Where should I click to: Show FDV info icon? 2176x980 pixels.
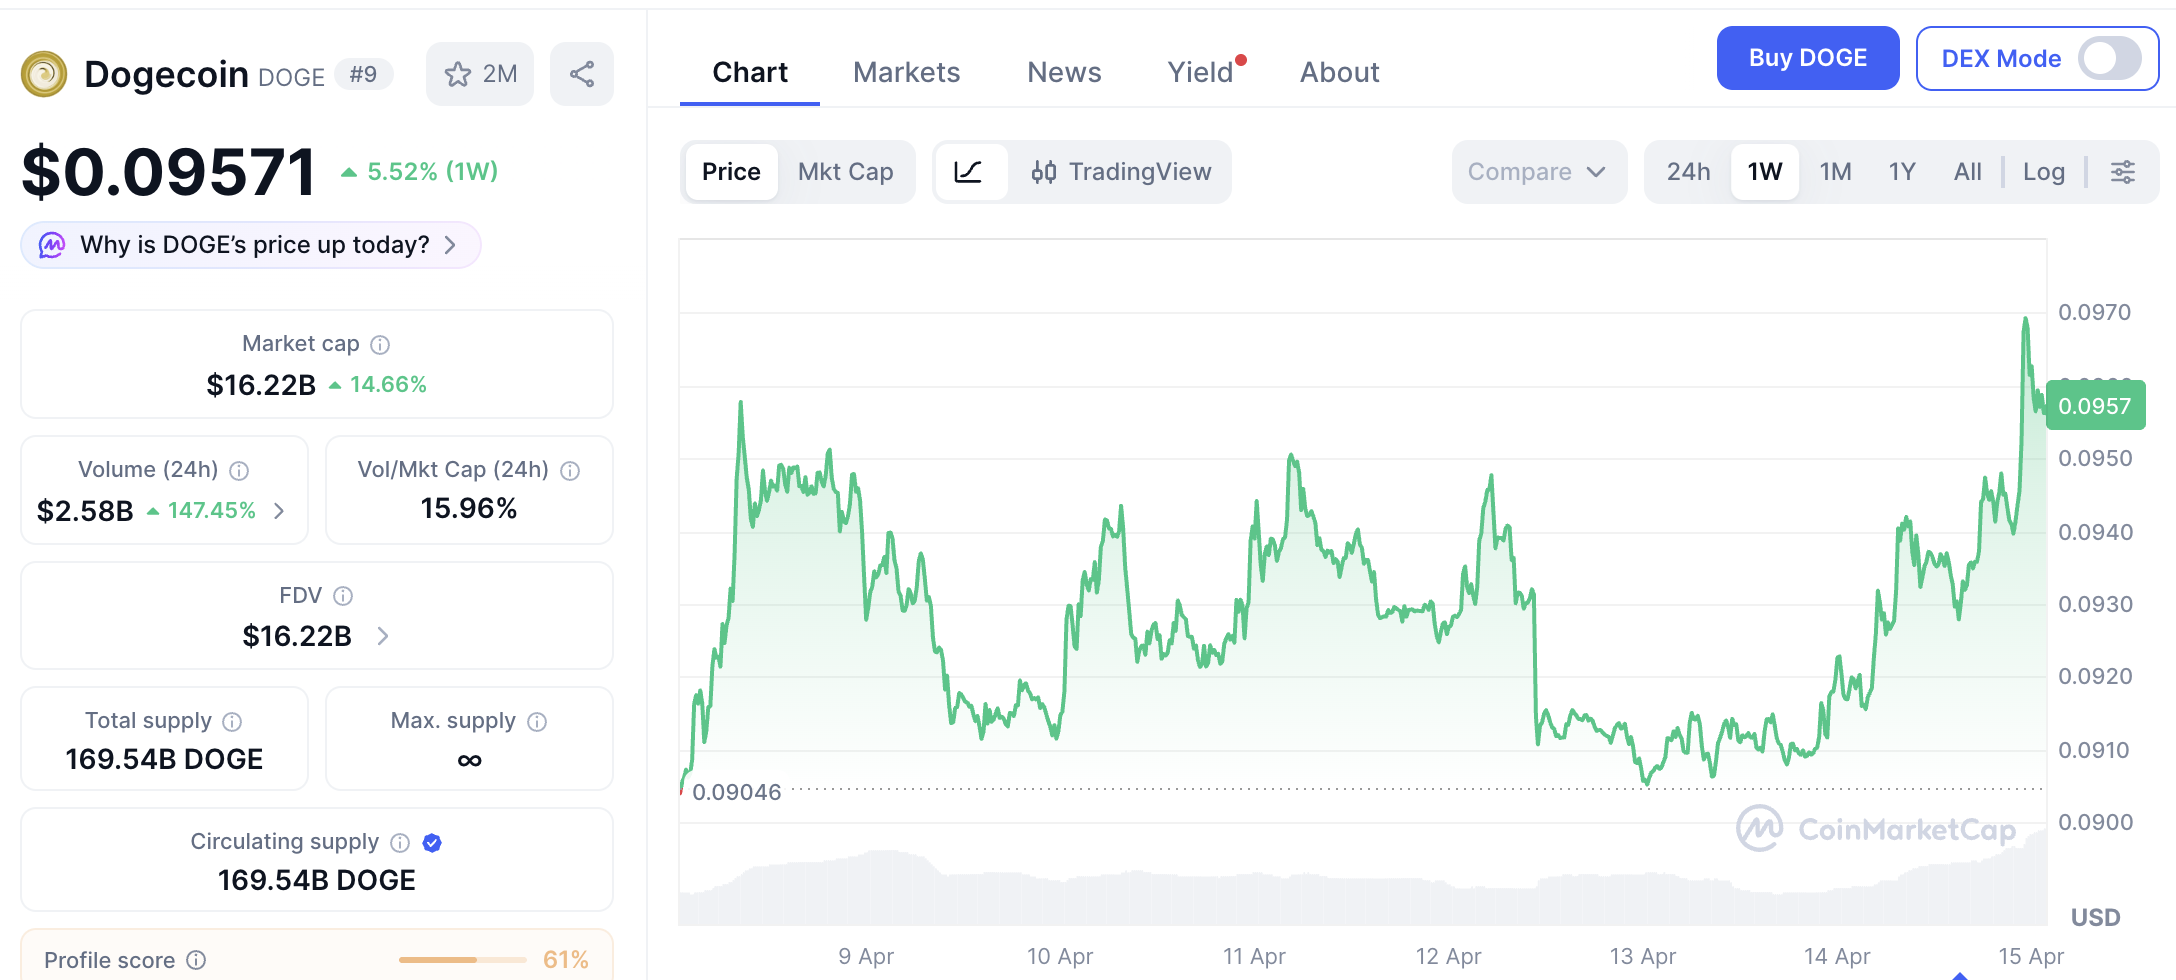343,596
